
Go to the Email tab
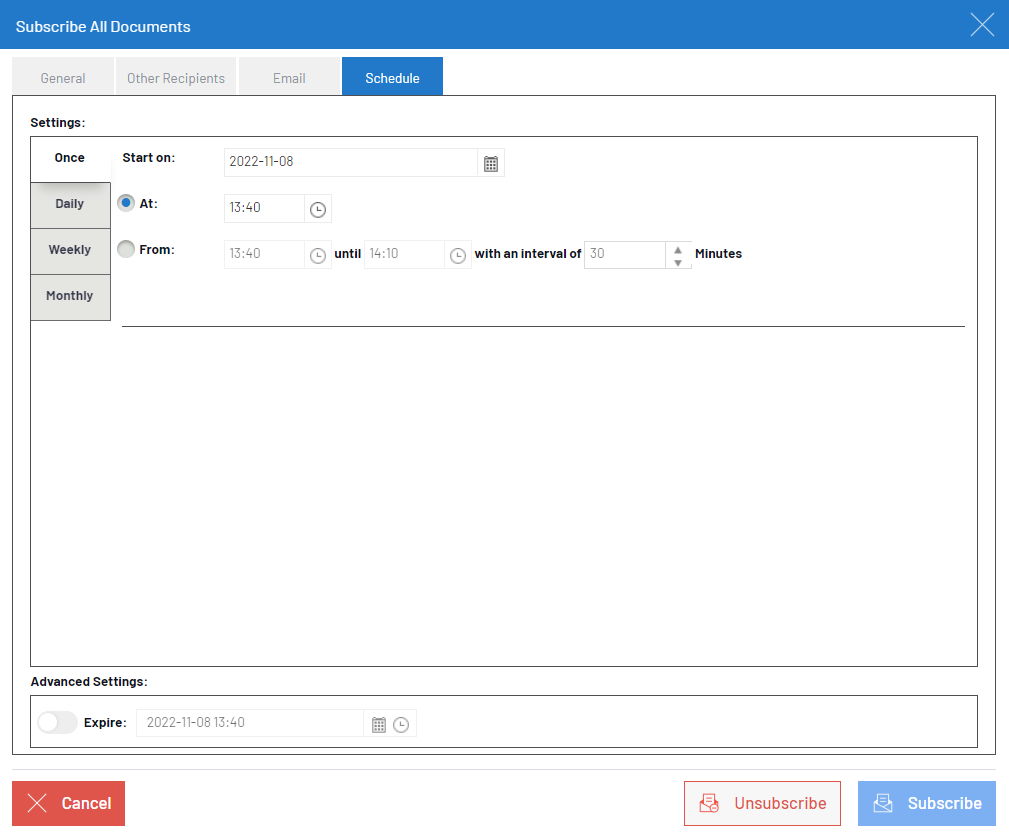click(x=289, y=78)
